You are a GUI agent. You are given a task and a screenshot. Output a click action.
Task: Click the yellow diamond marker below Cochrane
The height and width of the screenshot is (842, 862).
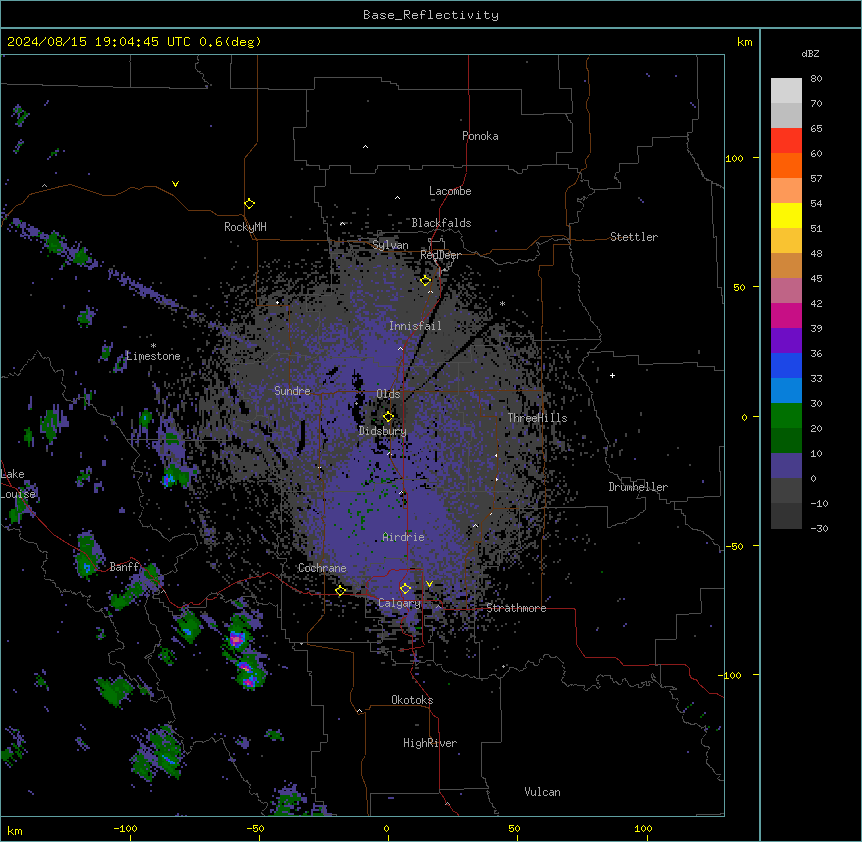(340, 591)
